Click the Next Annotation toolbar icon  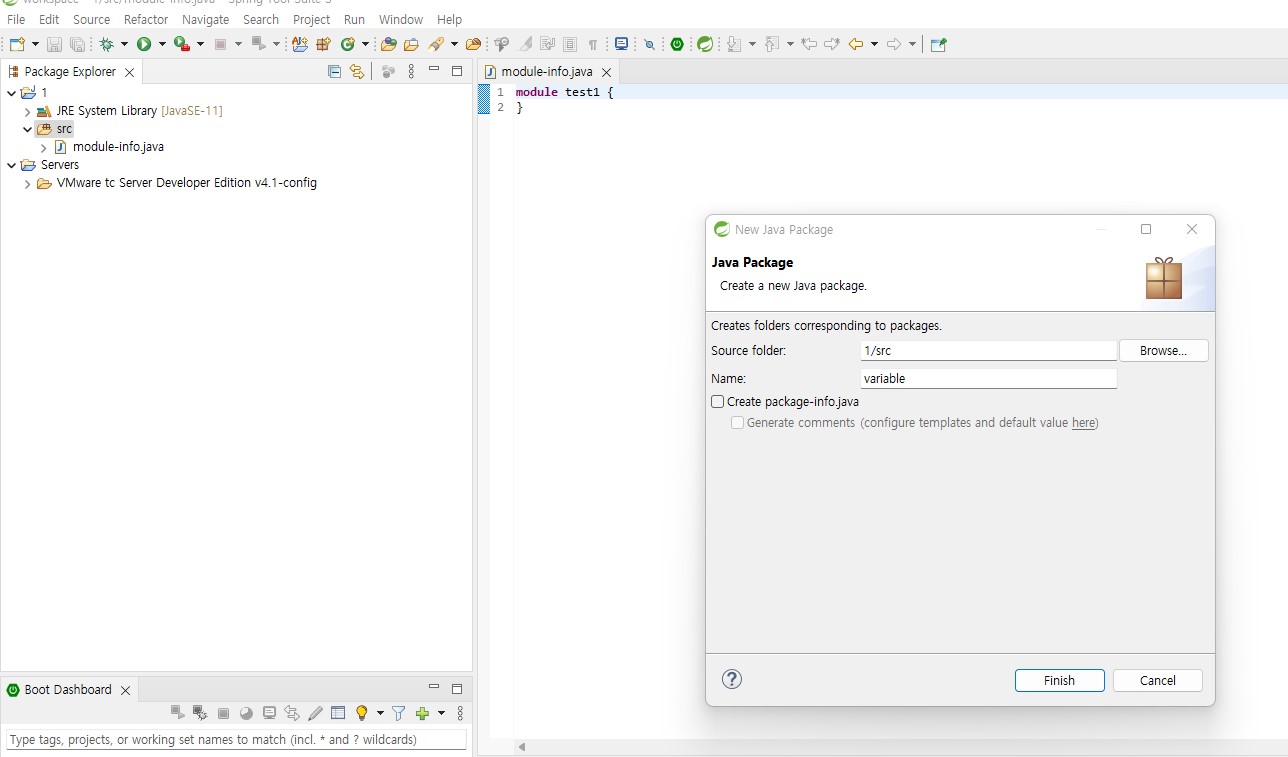point(734,44)
